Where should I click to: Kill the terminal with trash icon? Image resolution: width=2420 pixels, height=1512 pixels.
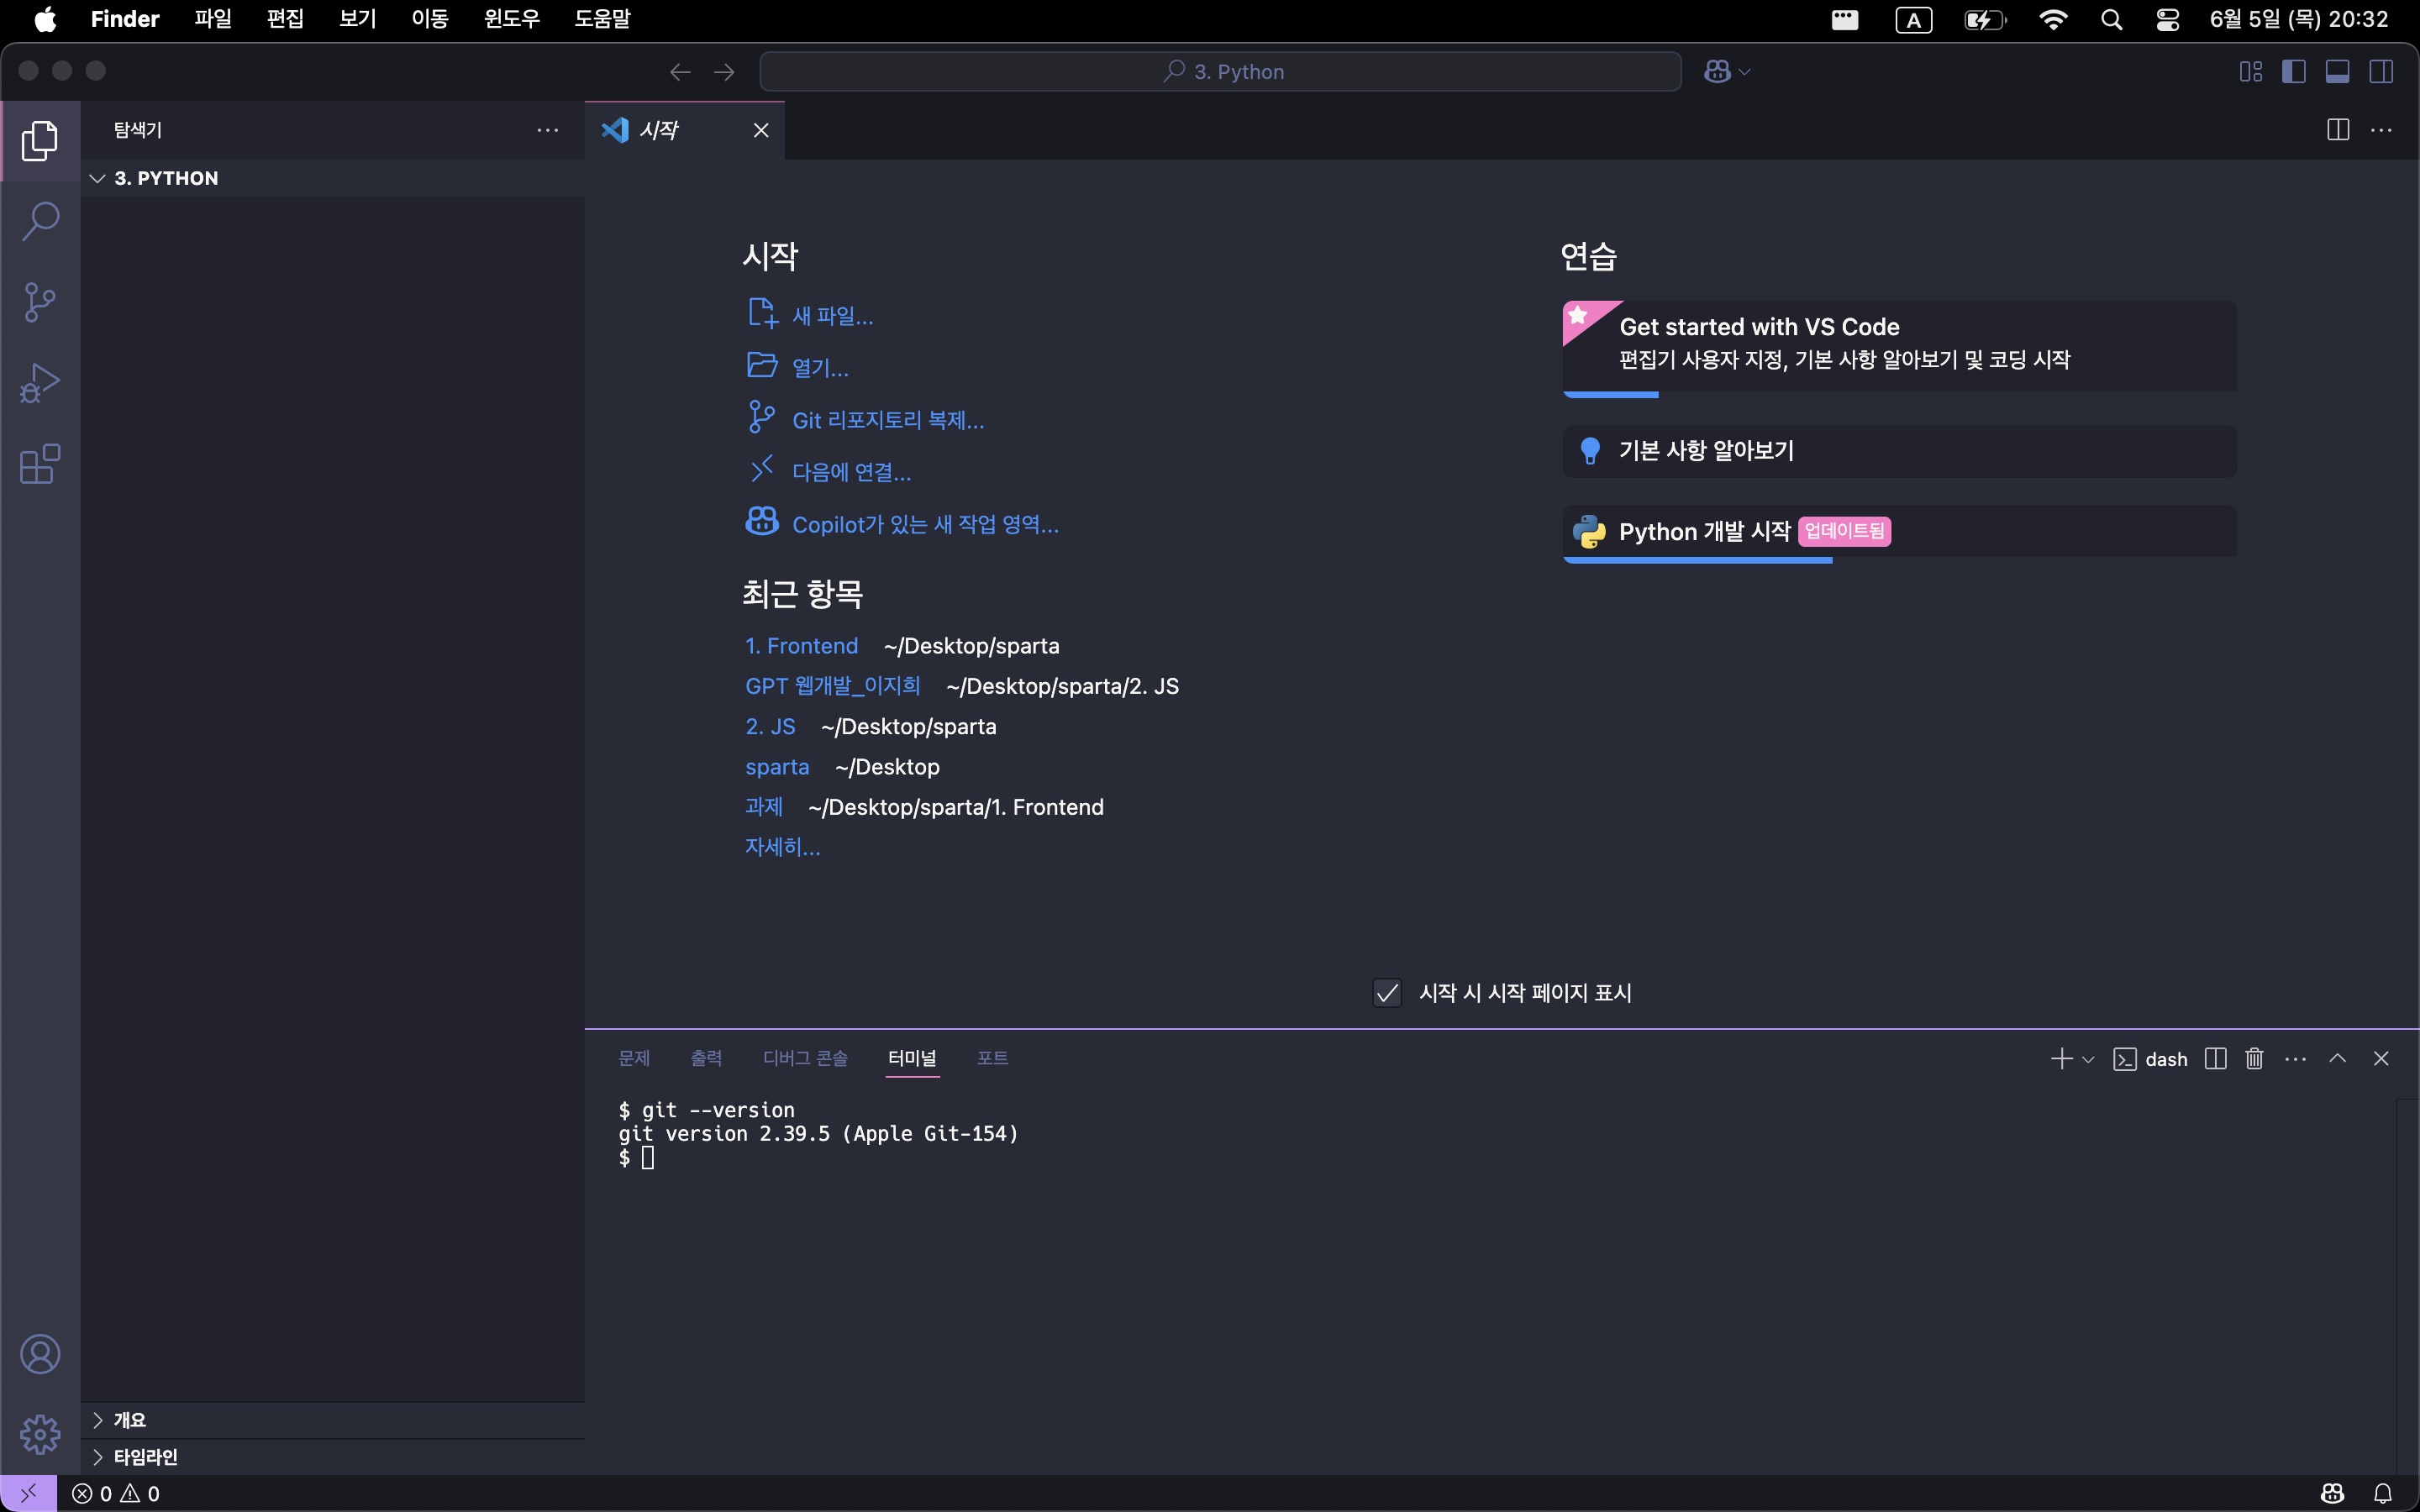2254,1059
